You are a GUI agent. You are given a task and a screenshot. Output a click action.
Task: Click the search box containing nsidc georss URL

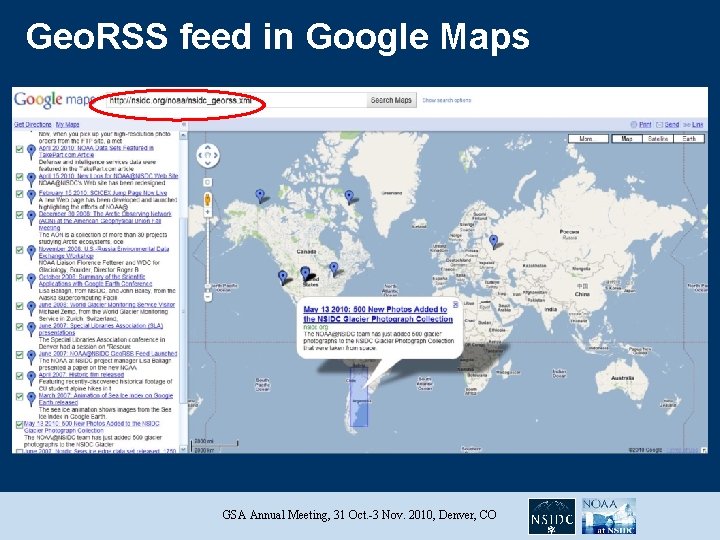tap(236, 100)
